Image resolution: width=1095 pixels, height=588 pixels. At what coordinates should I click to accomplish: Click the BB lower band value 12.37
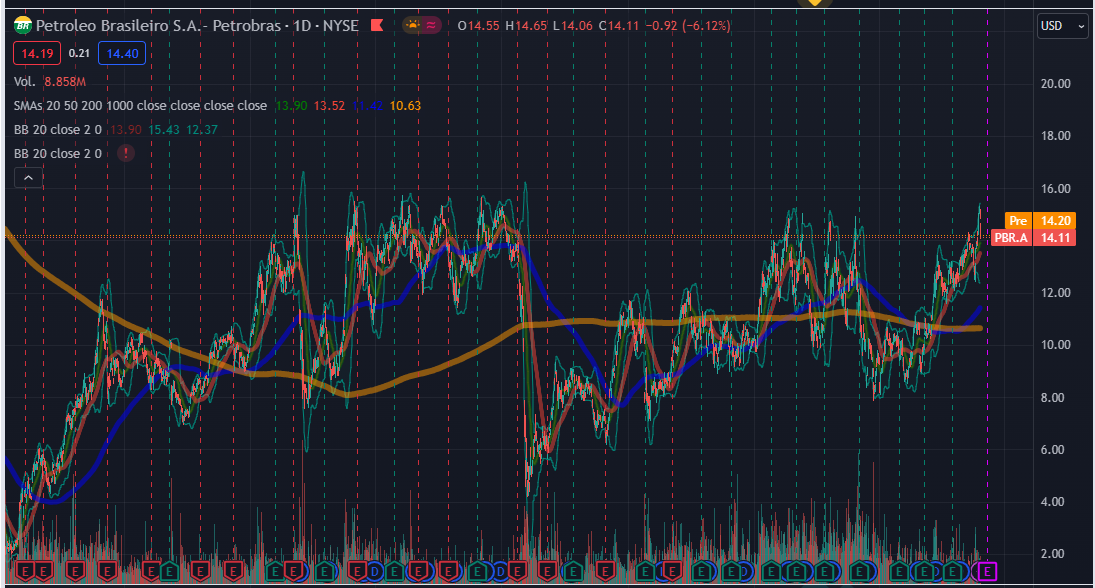tap(202, 130)
